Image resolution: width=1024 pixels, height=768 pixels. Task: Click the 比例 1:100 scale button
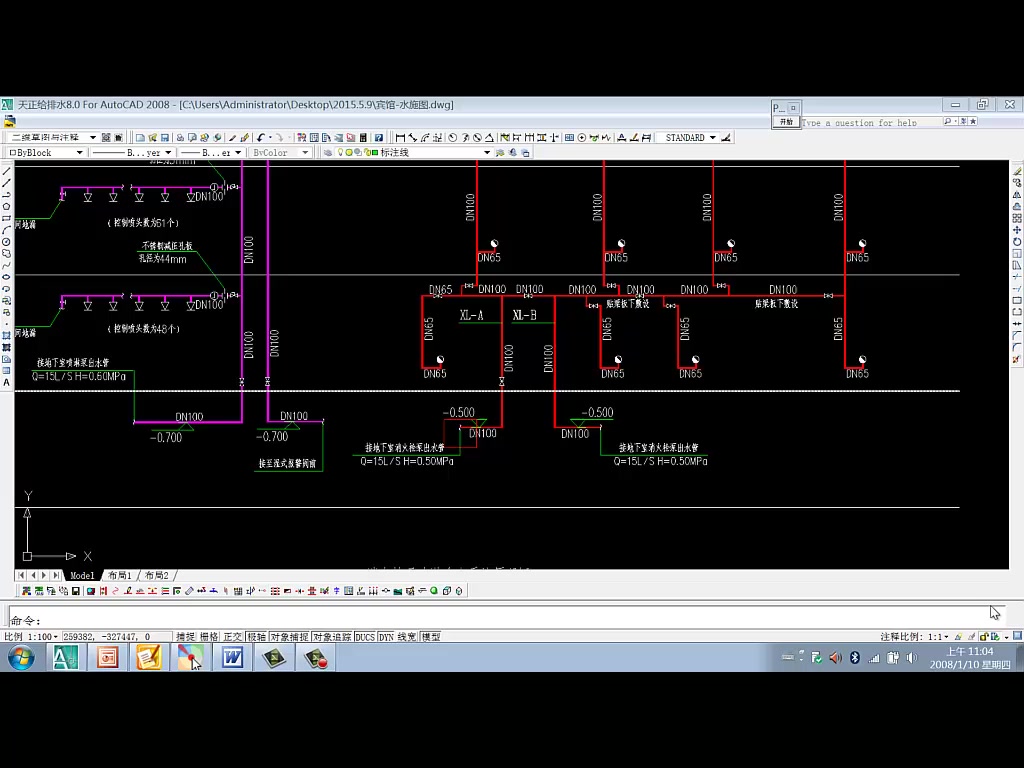[x=30, y=637]
